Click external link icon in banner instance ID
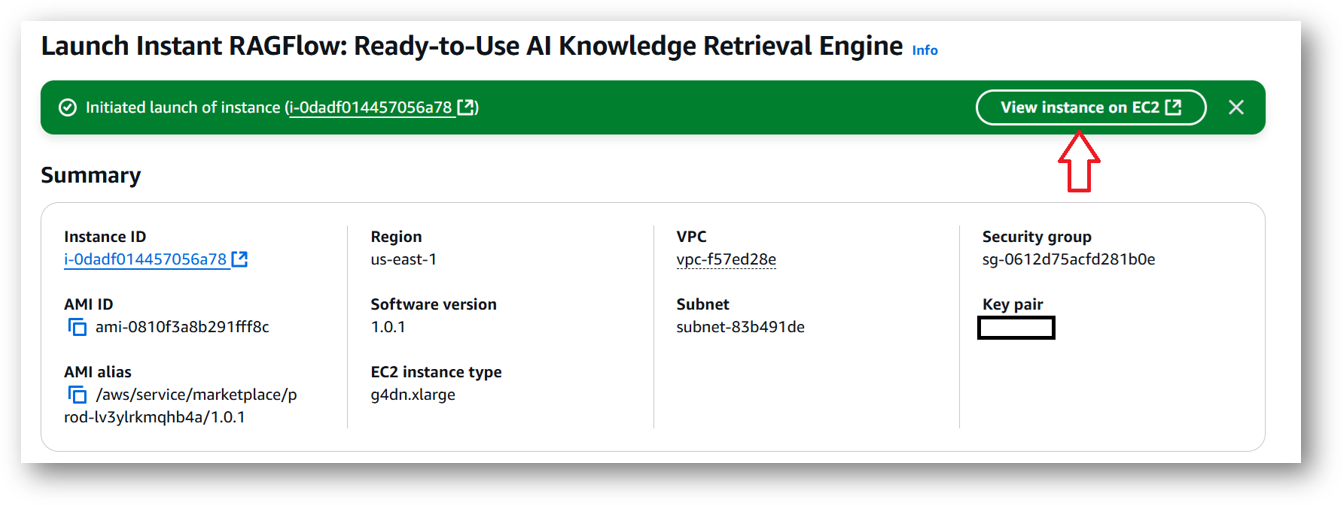 click(x=465, y=107)
